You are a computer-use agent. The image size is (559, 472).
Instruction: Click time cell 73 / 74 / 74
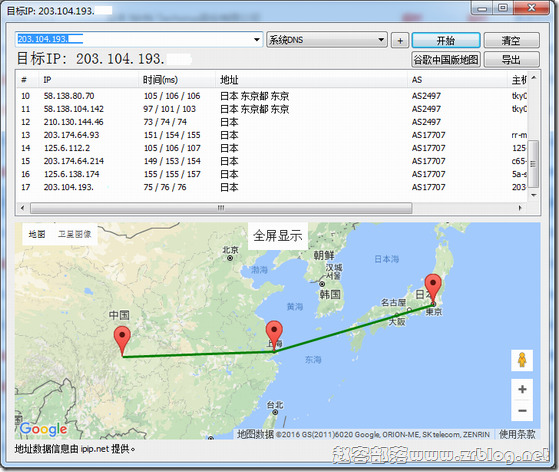coord(165,122)
